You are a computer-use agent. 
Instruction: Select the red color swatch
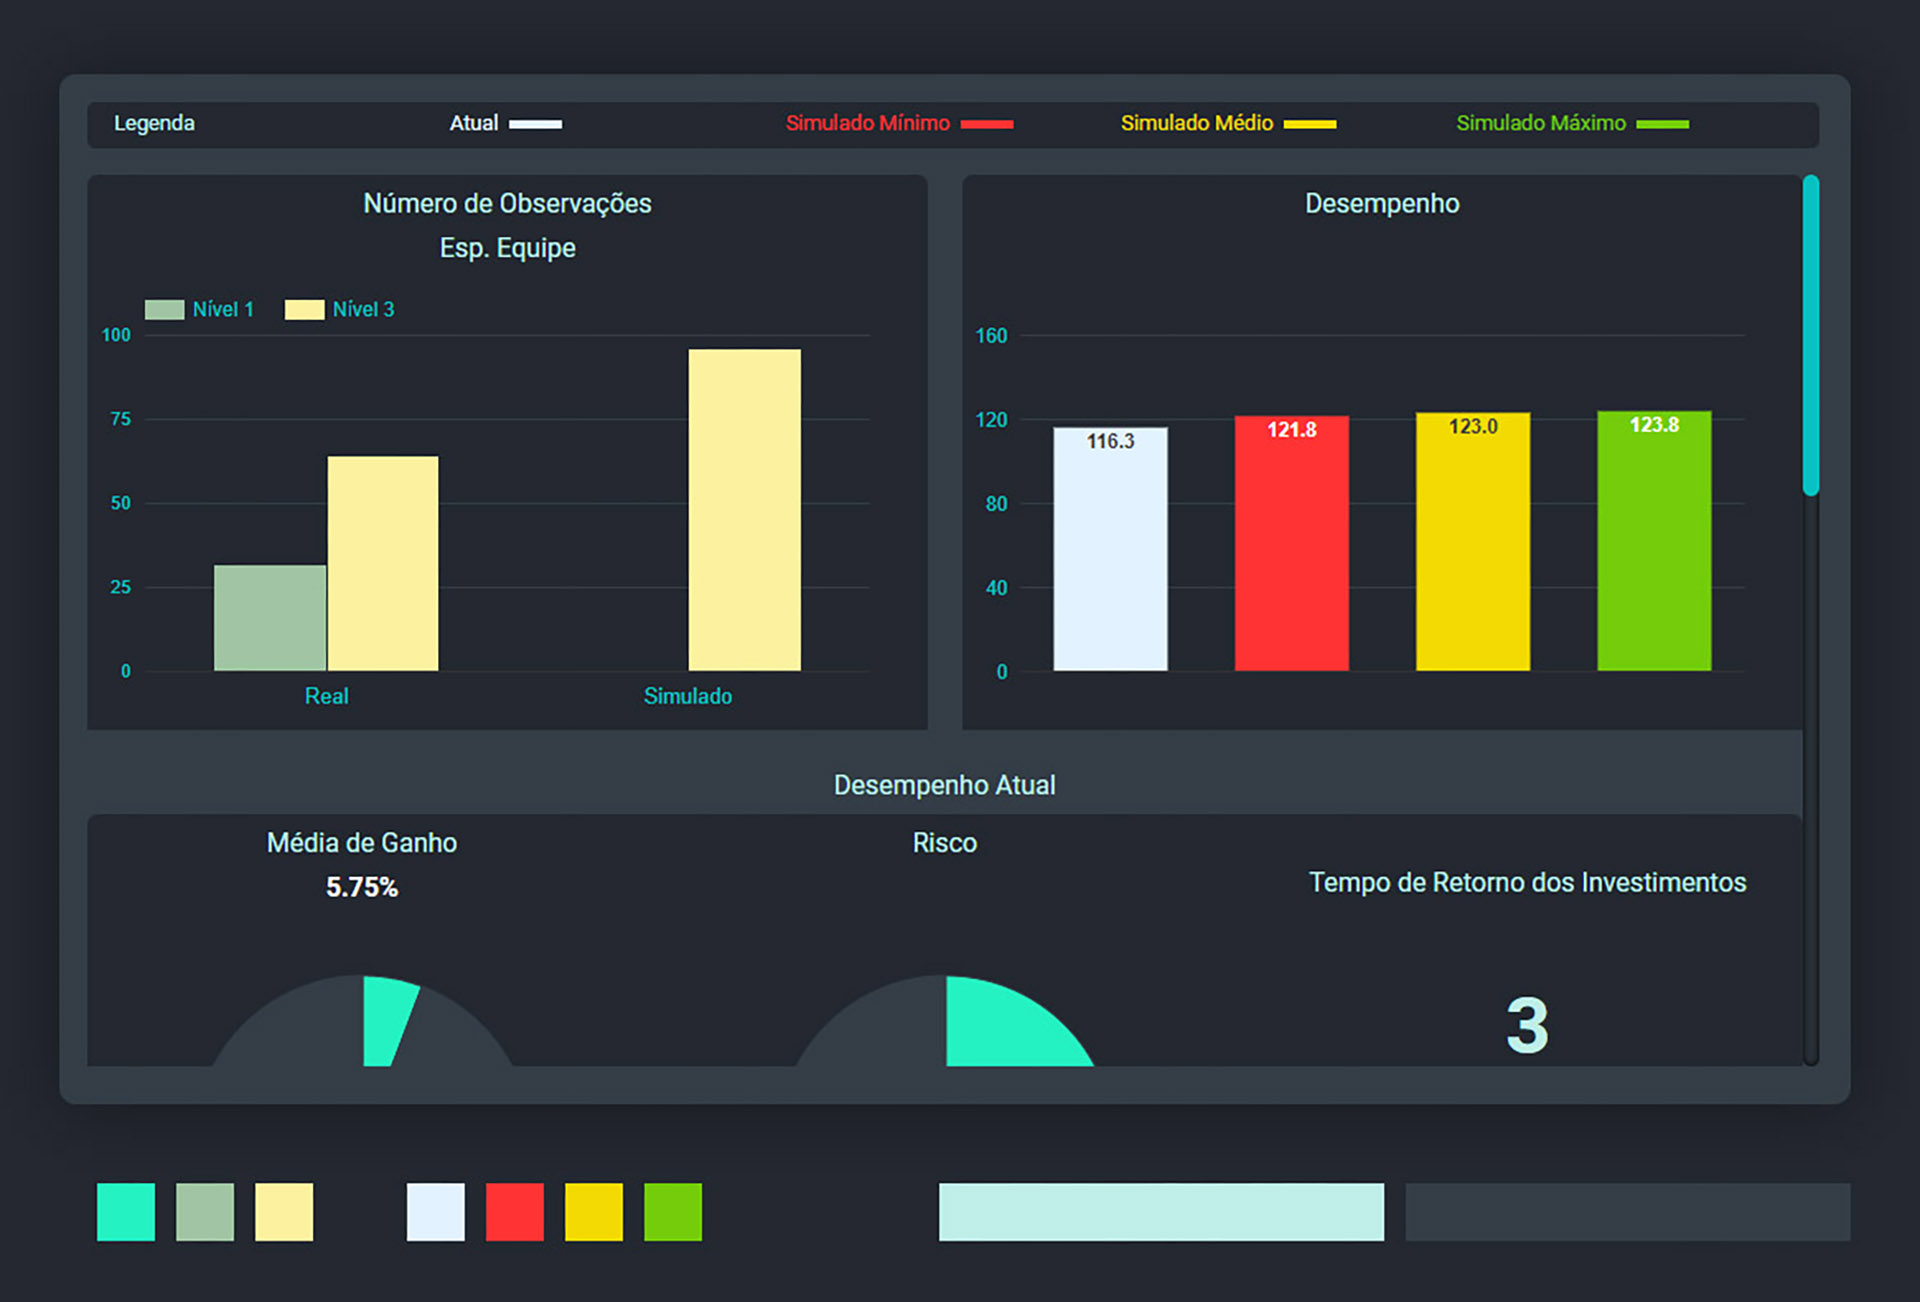(x=515, y=1212)
